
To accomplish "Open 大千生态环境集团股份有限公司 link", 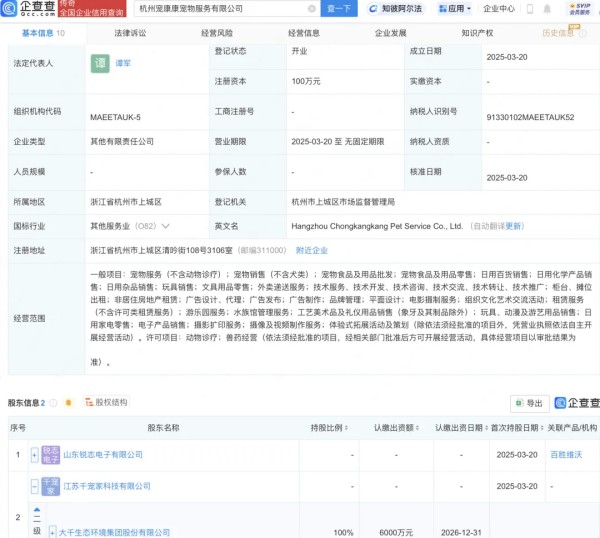I will (114, 533).
